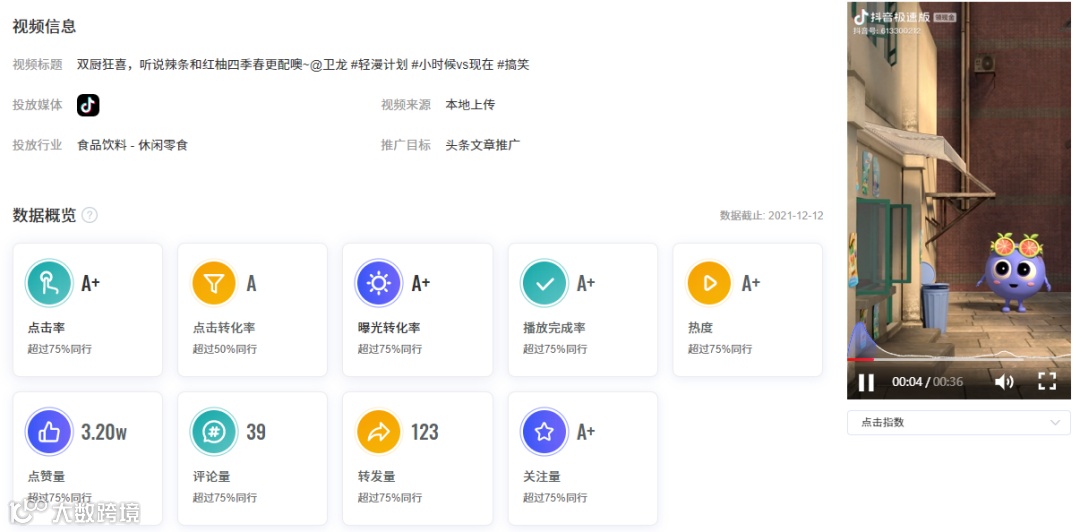Click the 点击率 card label
This screenshot has width=1080, height=532.
pyautogui.click(x=46, y=327)
